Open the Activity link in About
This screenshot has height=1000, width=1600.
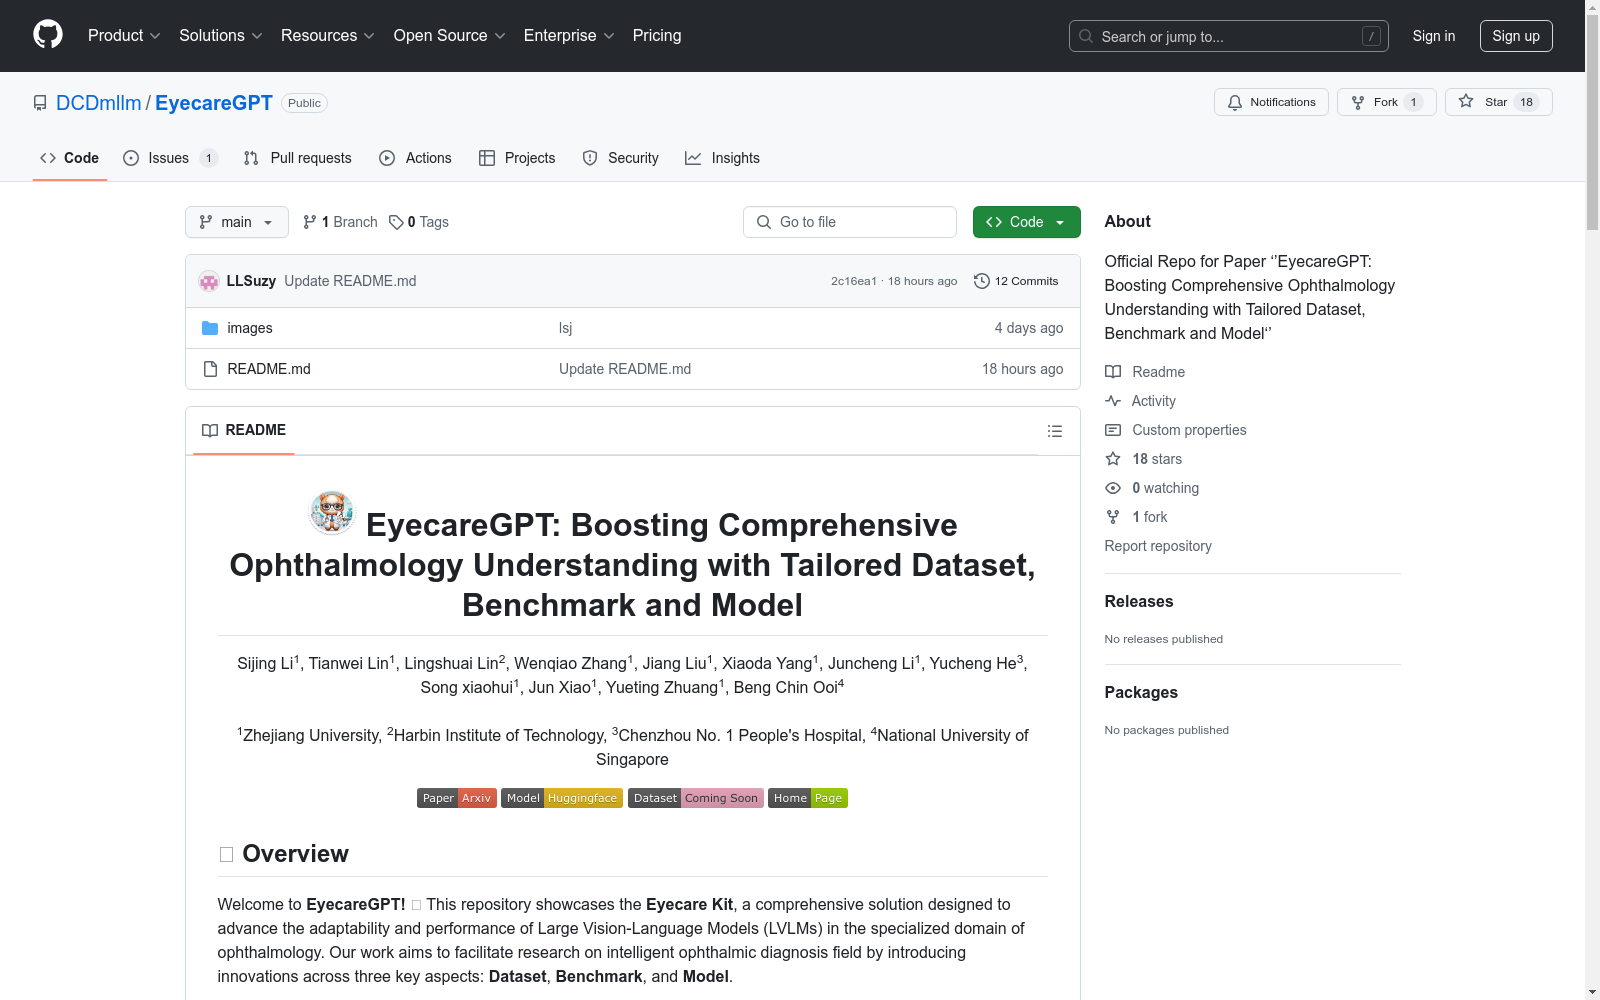pyautogui.click(x=1141, y=401)
